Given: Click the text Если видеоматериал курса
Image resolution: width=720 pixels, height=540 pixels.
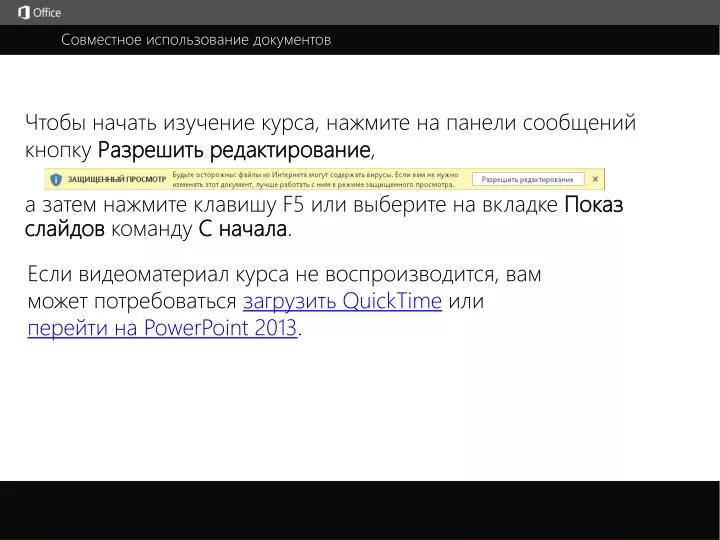Looking at the screenshot, I should tap(158, 274).
